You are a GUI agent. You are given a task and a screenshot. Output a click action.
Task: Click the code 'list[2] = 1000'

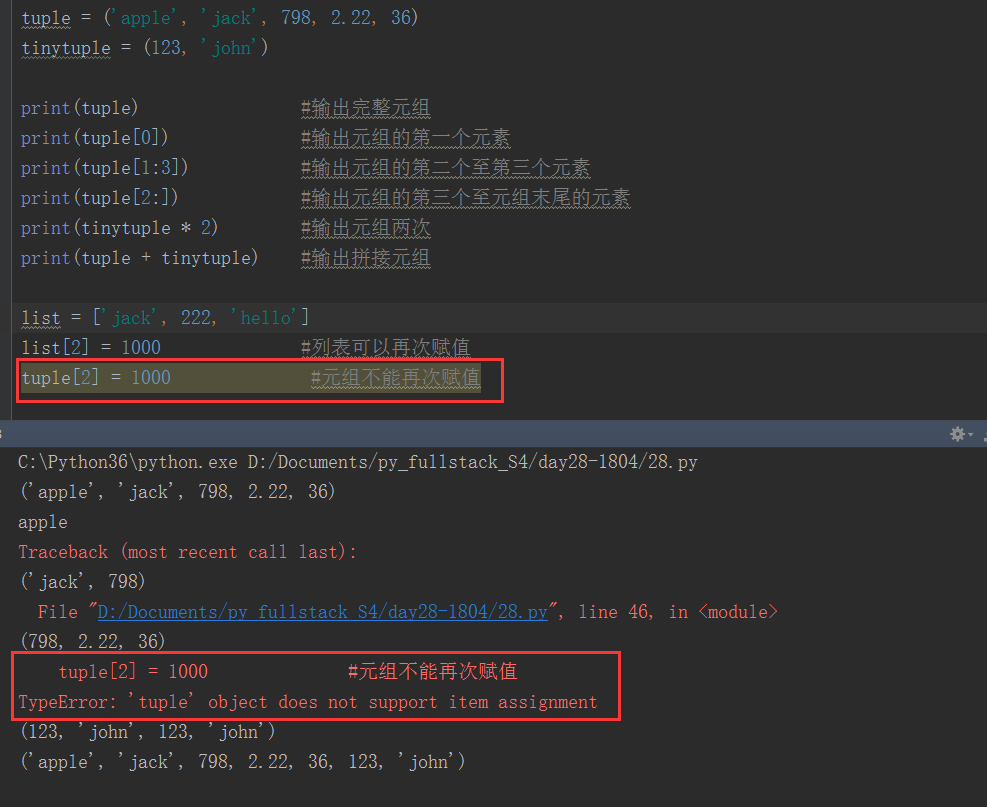coord(91,347)
